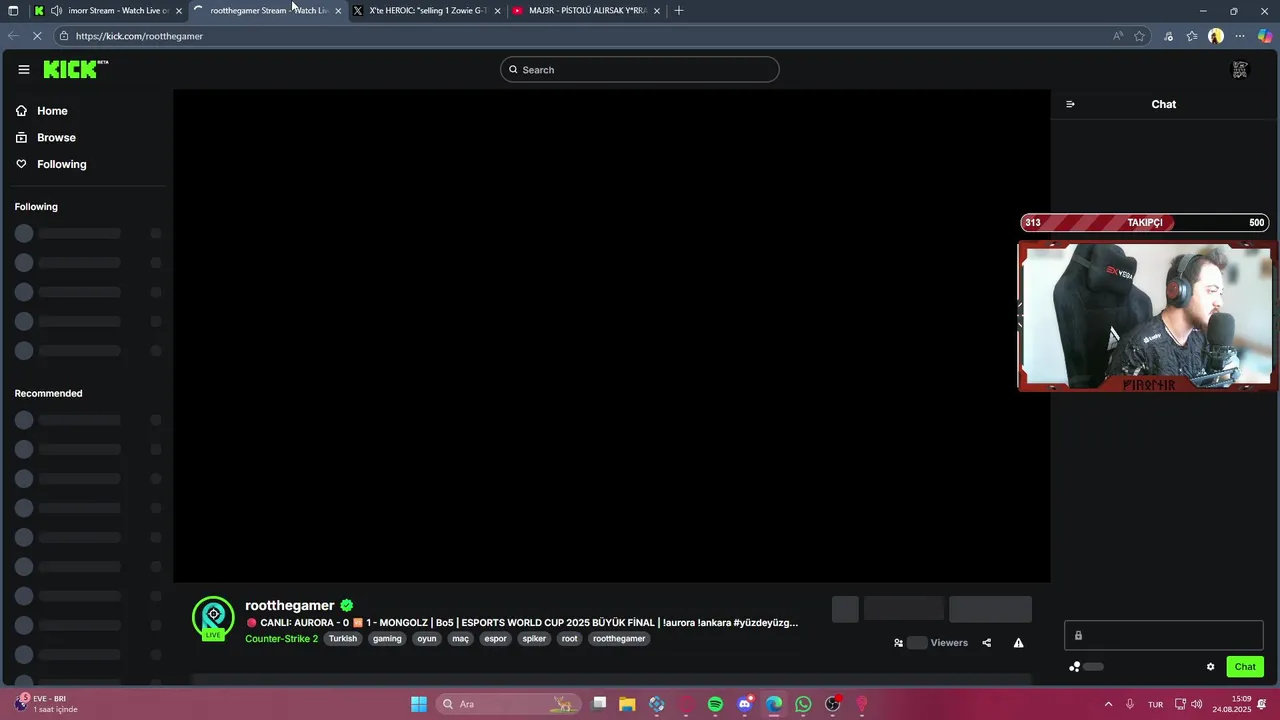Screen dimensions: 1280x720
Task: Open the browser favorites list icon
Action: (1192, 36)
